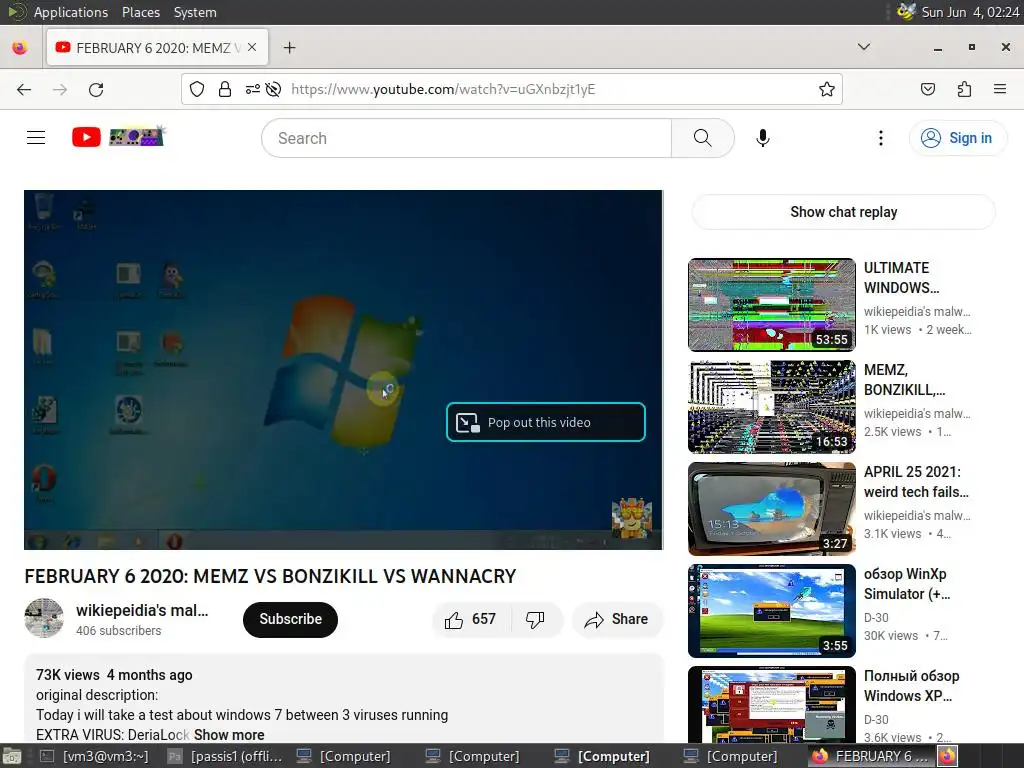
Task: Click Show chat replay
Action: tap(843, 212)
